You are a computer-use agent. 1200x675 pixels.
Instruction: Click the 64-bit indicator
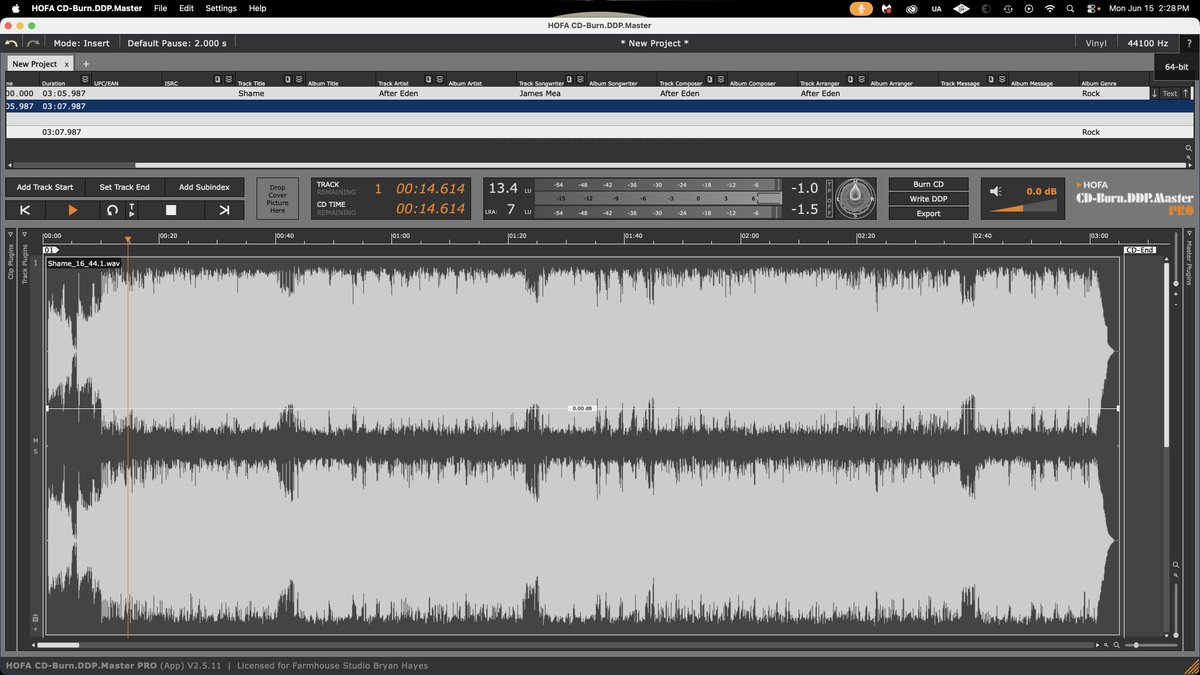point(1176,66)
